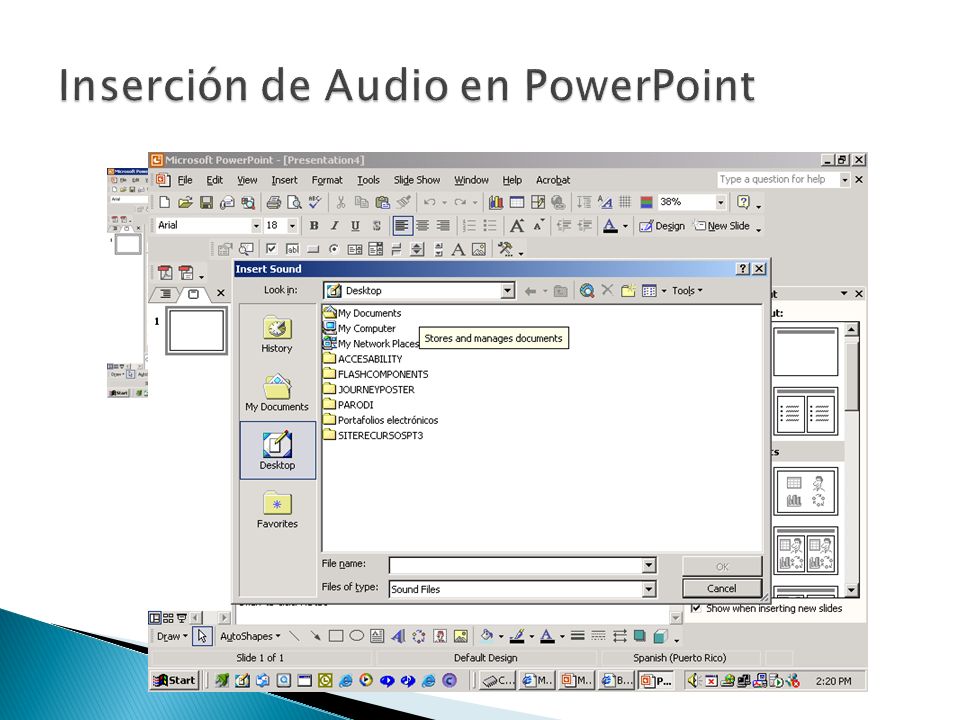
Task: Click the Select Objects arrow tool
Action: click(x=202, y=636)
